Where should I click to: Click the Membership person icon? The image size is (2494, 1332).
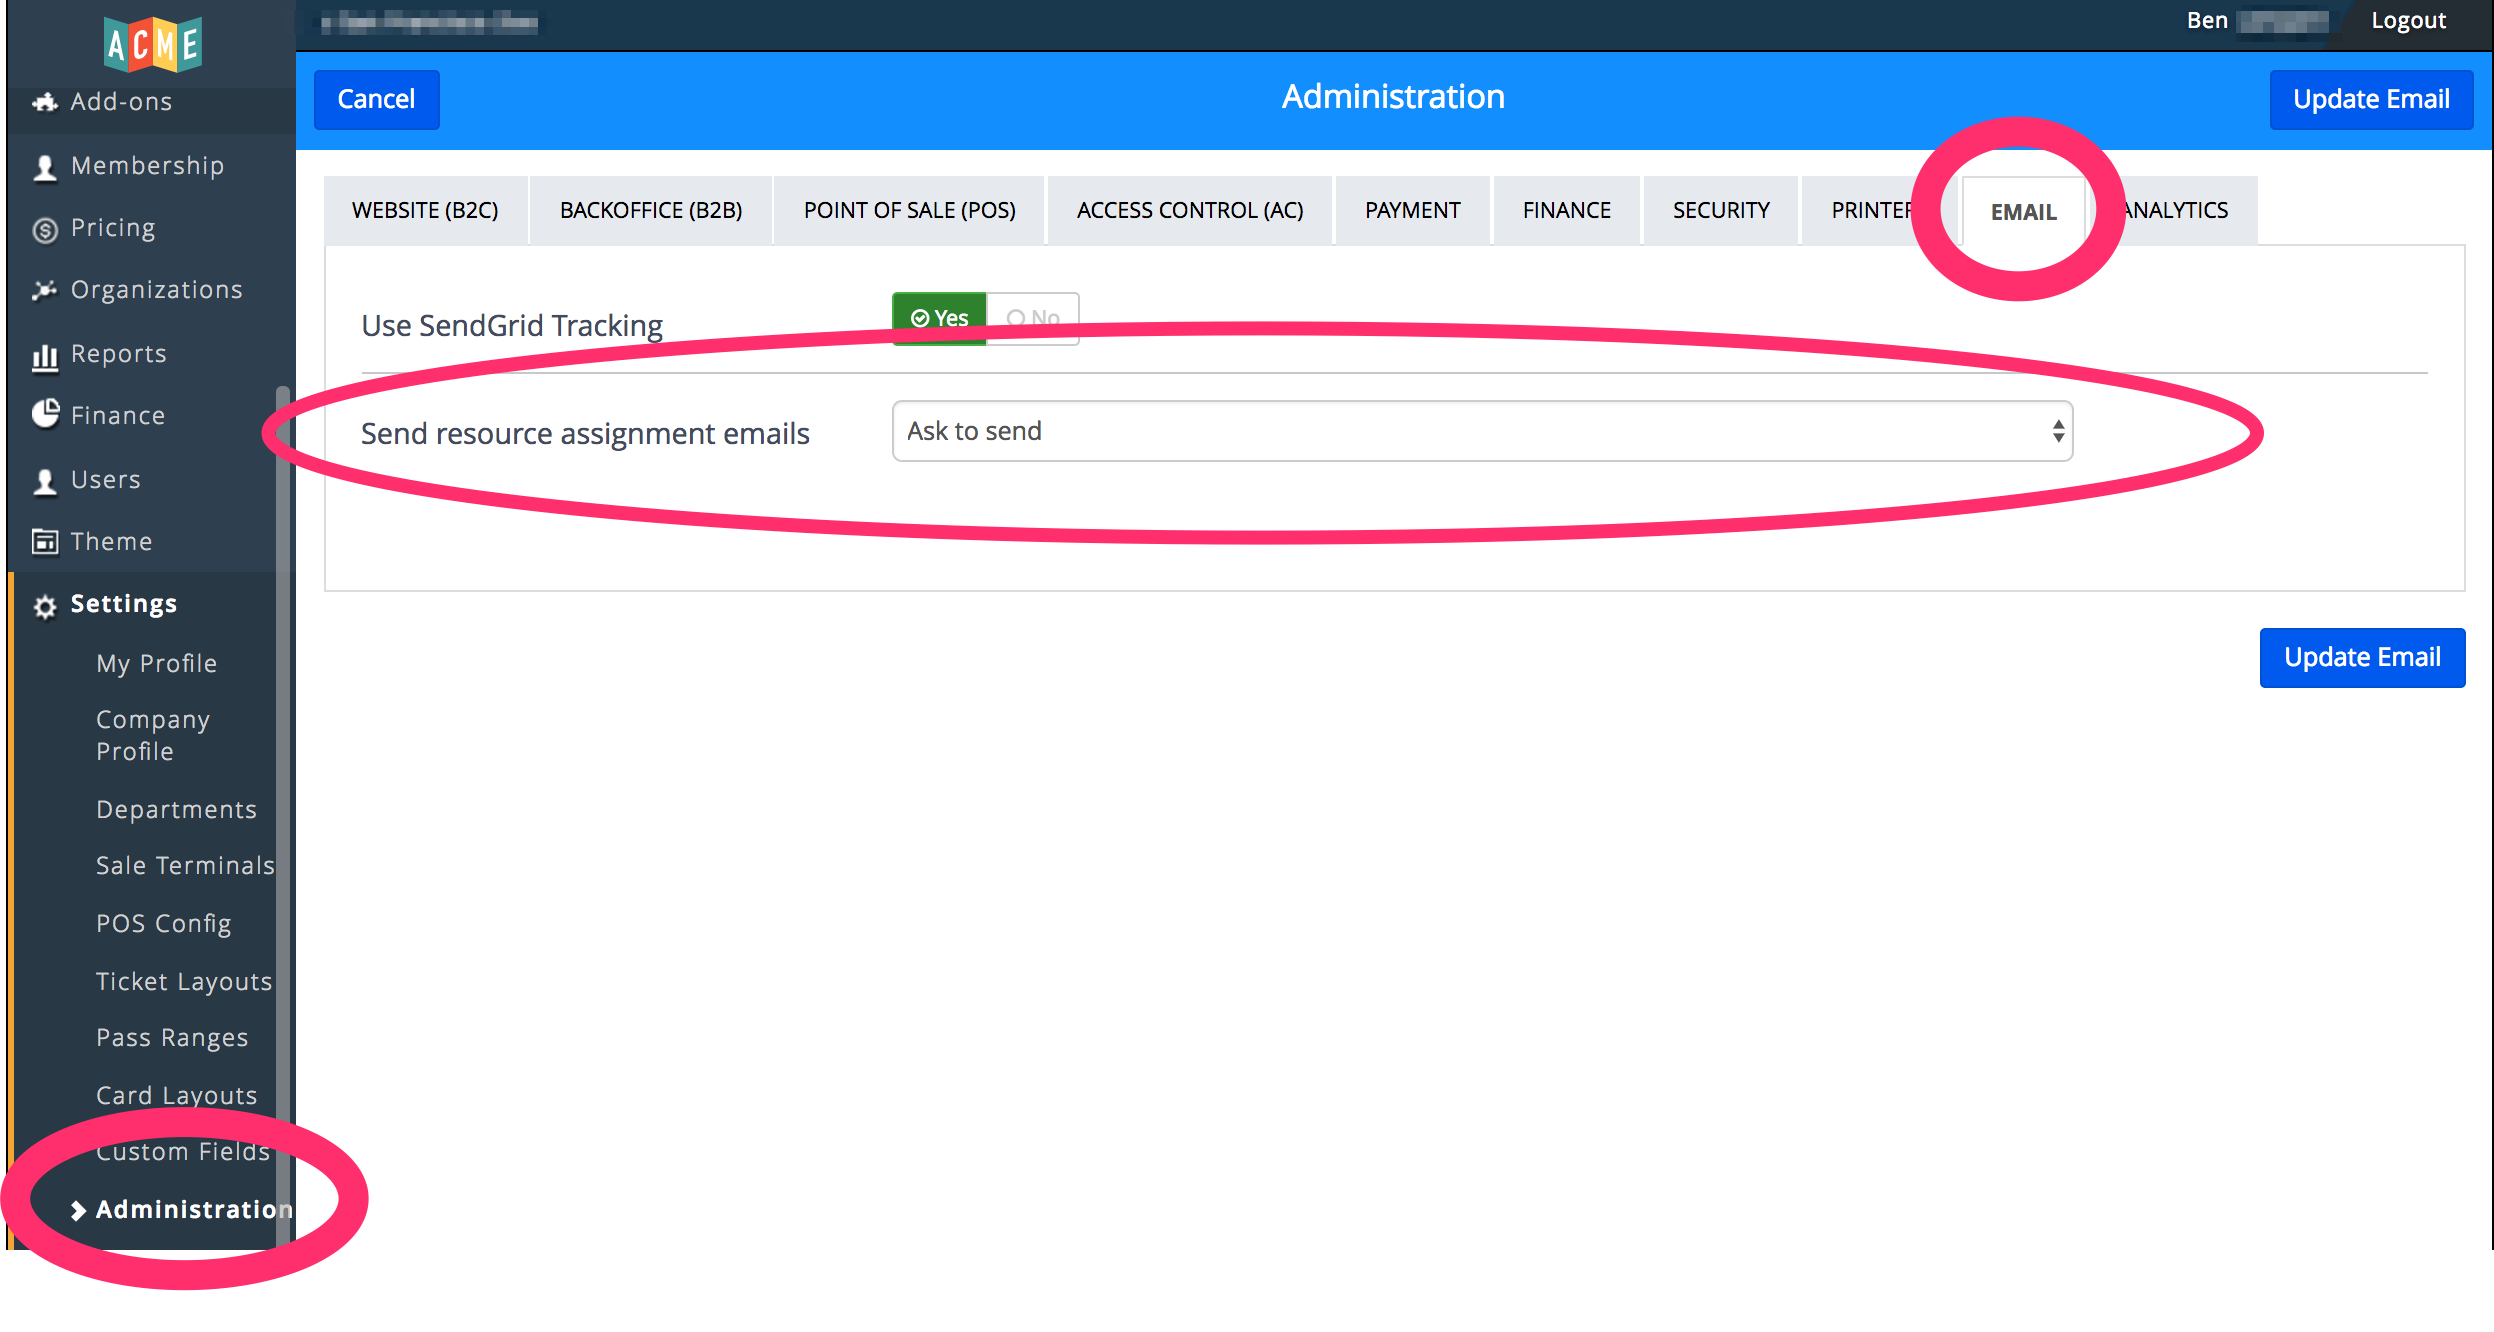tap(45, 167)
